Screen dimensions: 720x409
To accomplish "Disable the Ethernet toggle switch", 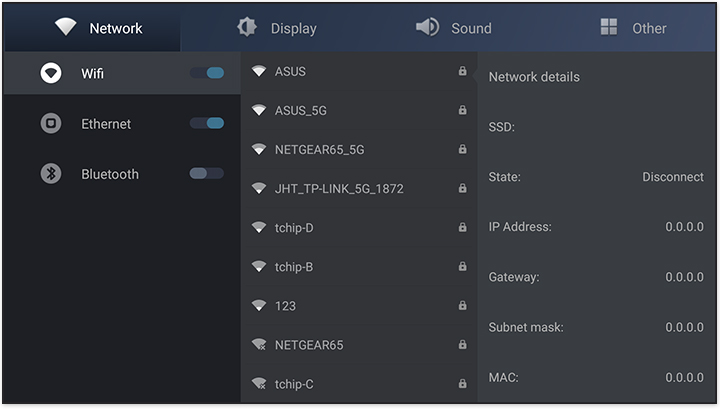I will 207,123.
